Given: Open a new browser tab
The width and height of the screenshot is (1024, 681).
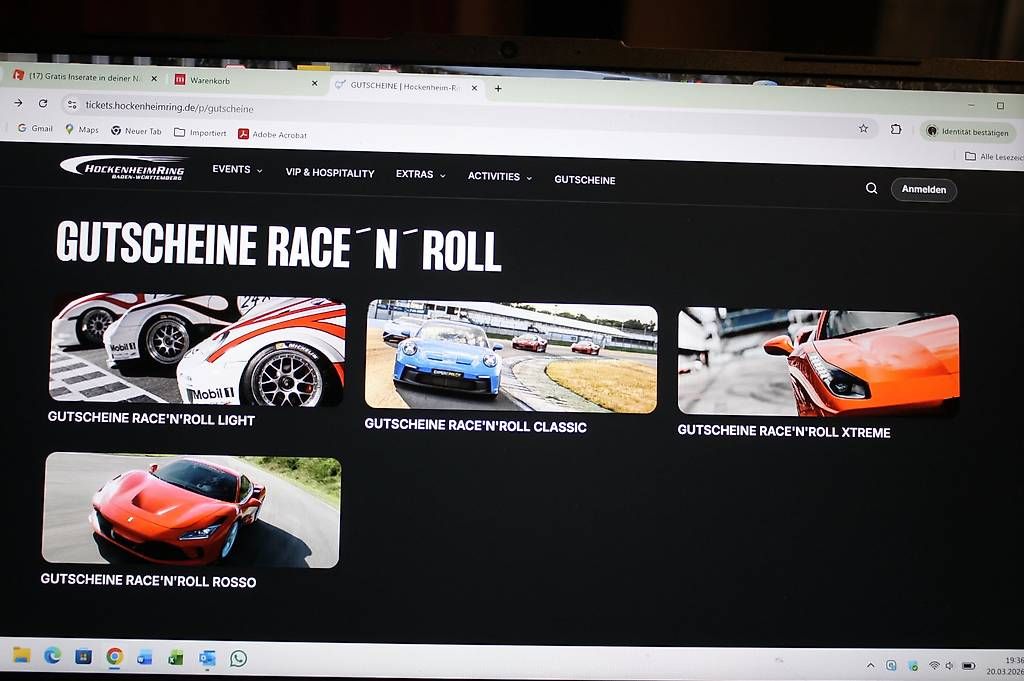Looking at the screenshot, I should click(498, 88).
